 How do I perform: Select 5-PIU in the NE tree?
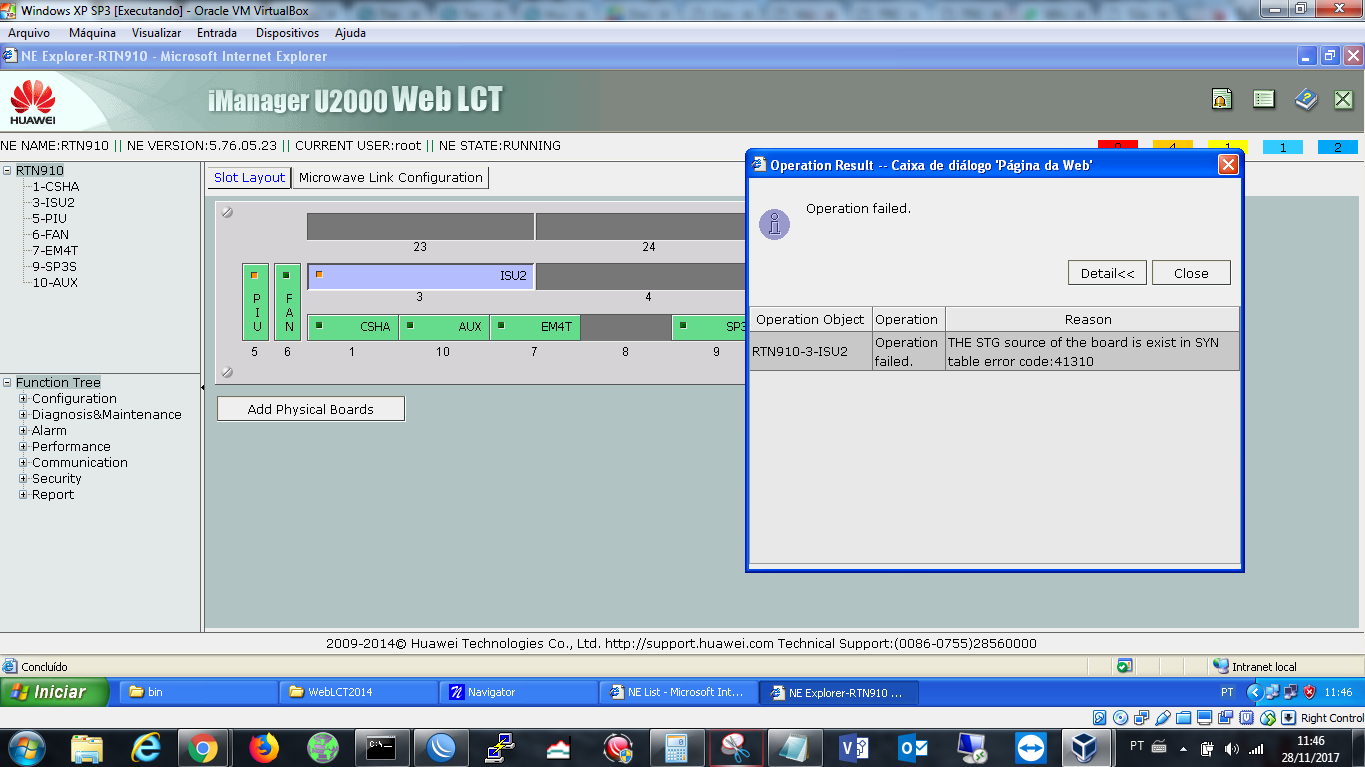(x=49, y=218)
